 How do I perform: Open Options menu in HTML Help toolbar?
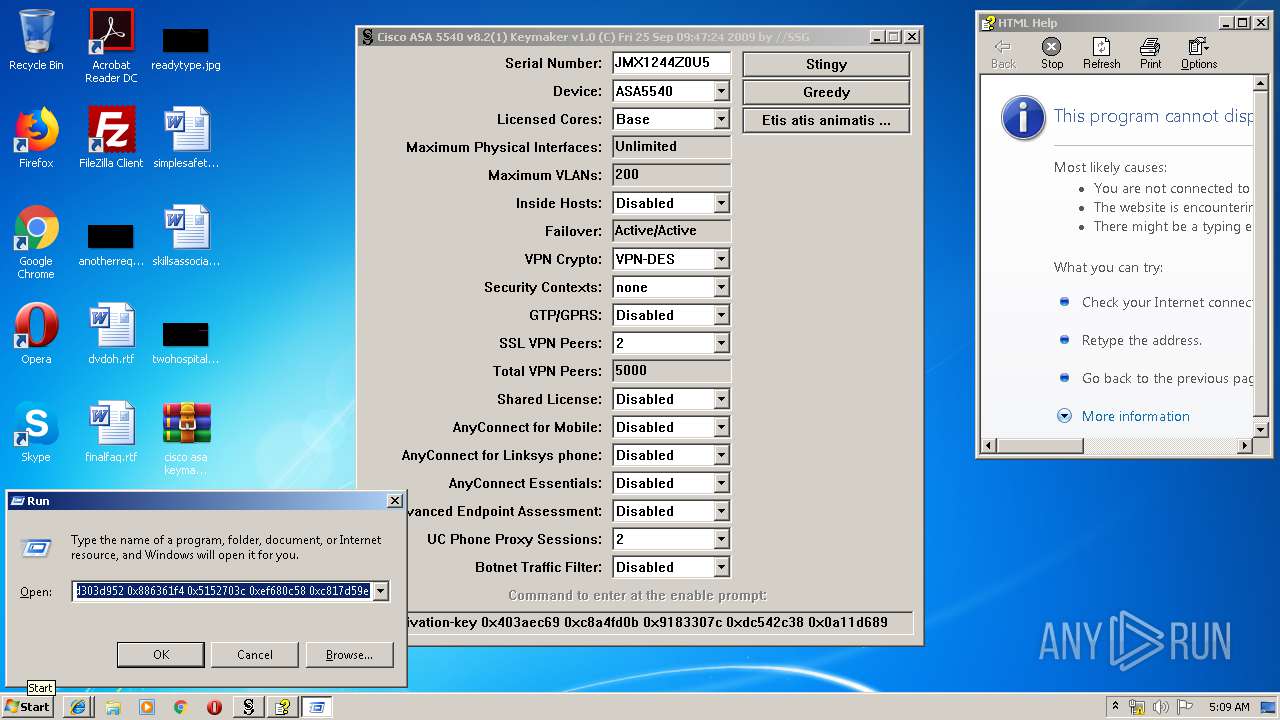(1198, 54)
